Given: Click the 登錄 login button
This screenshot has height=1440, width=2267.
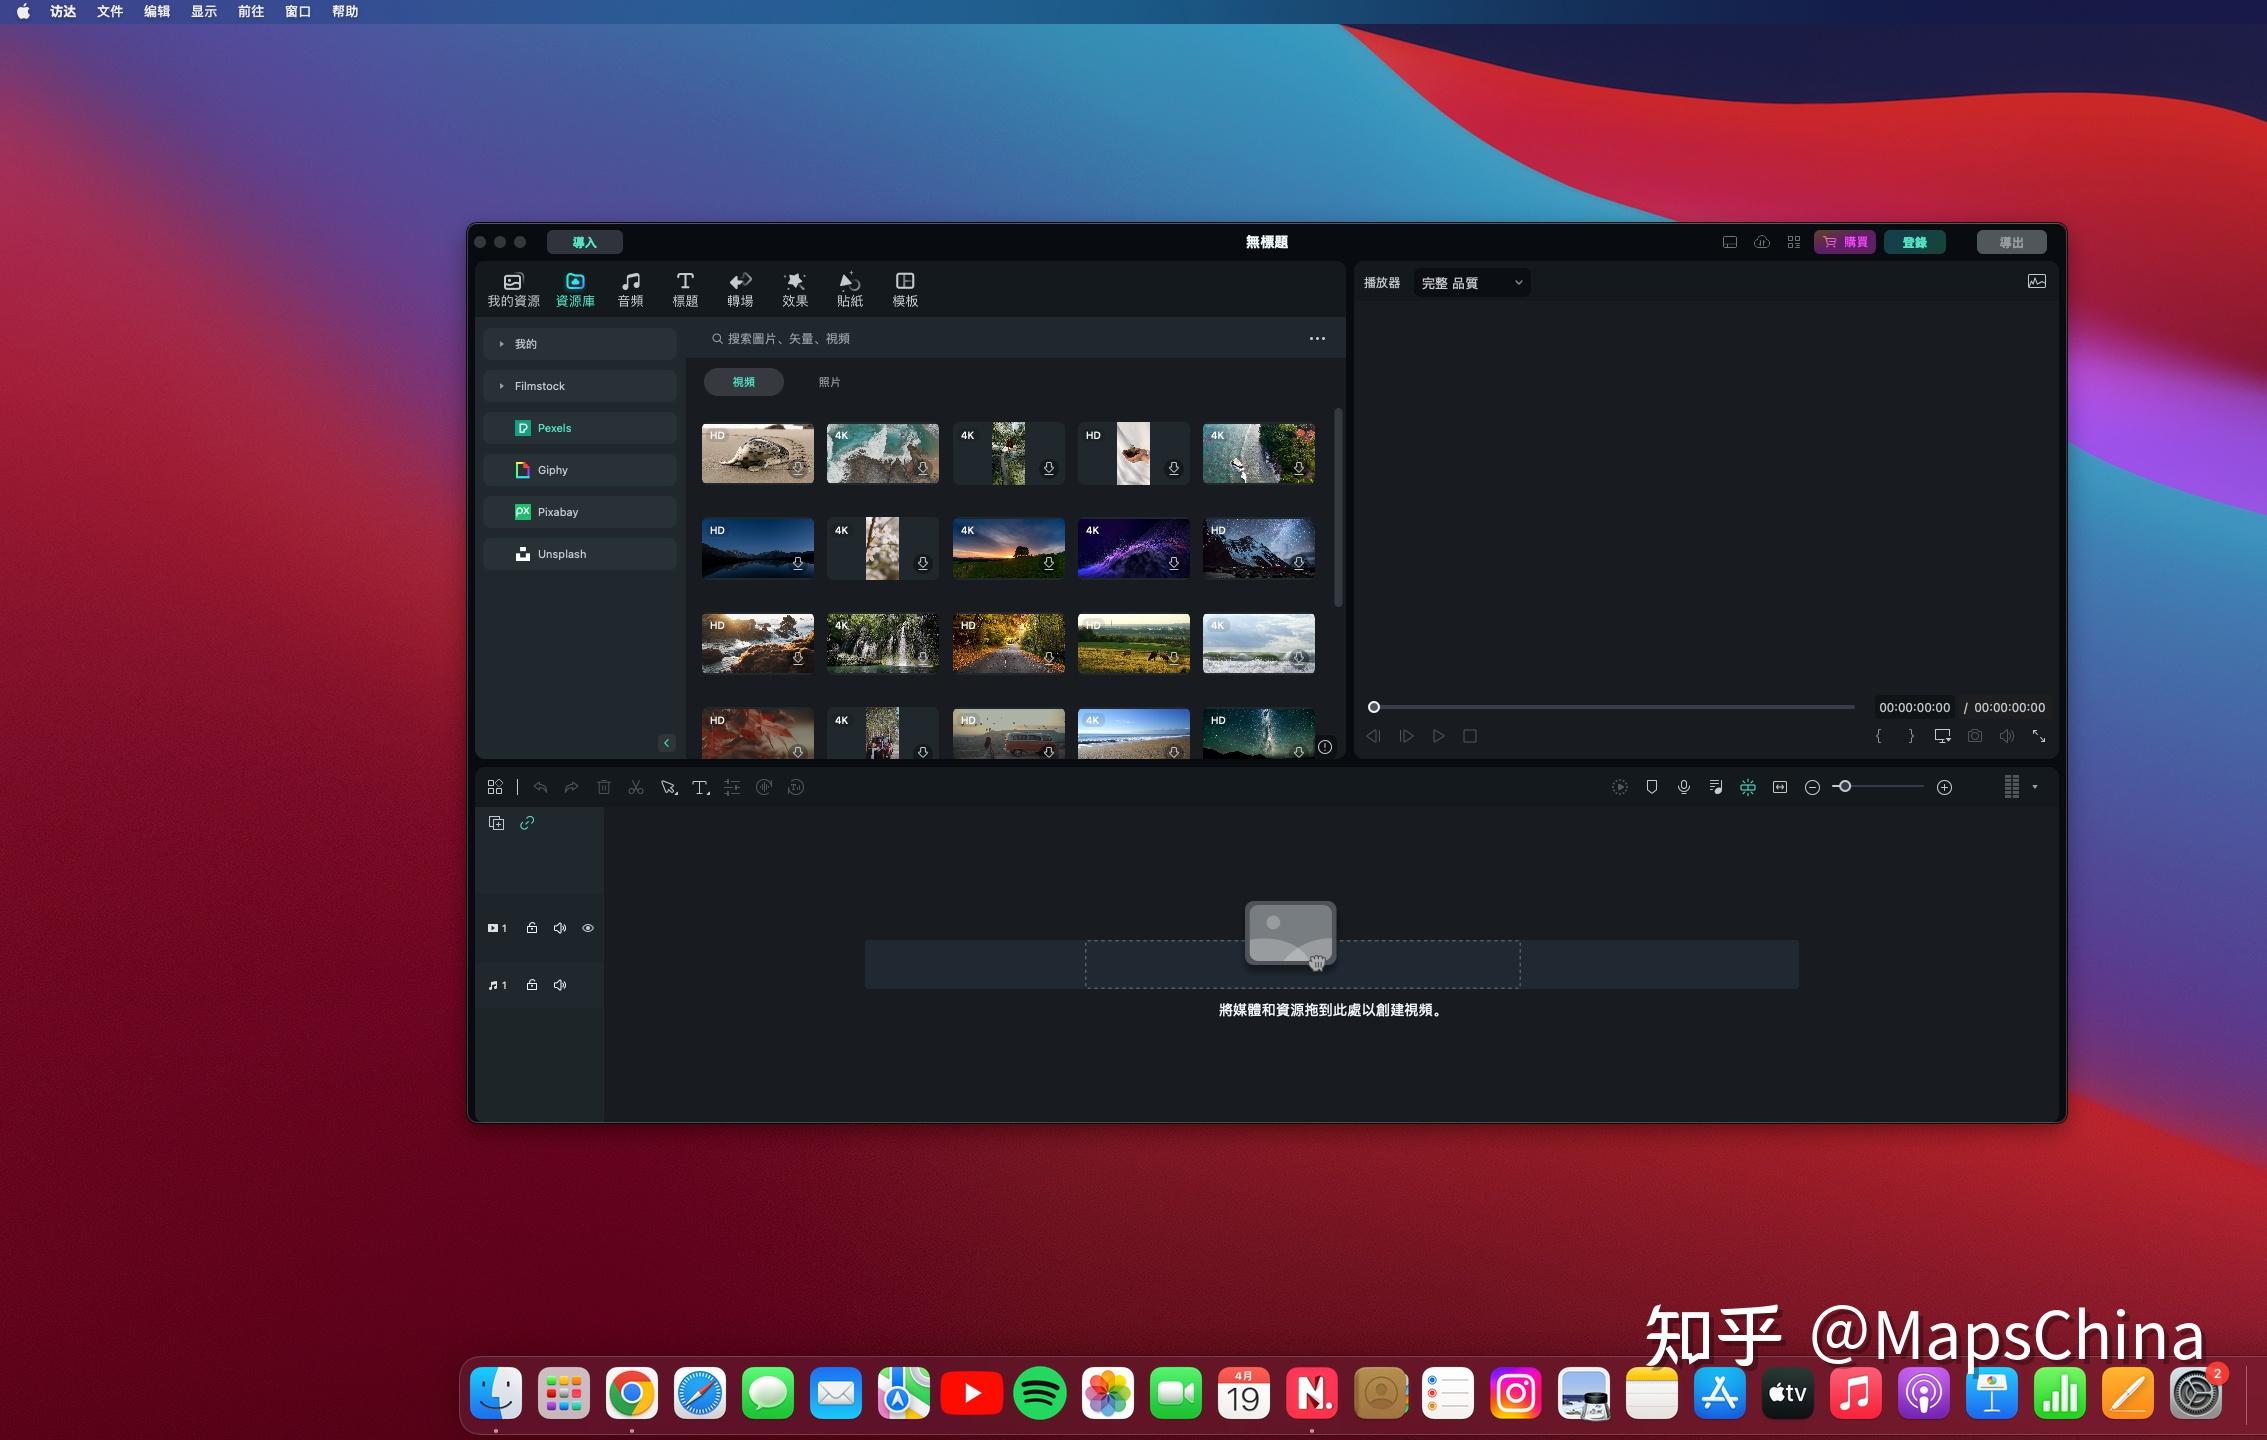Looking at the screenshot, I should [x=1914, y=242].
